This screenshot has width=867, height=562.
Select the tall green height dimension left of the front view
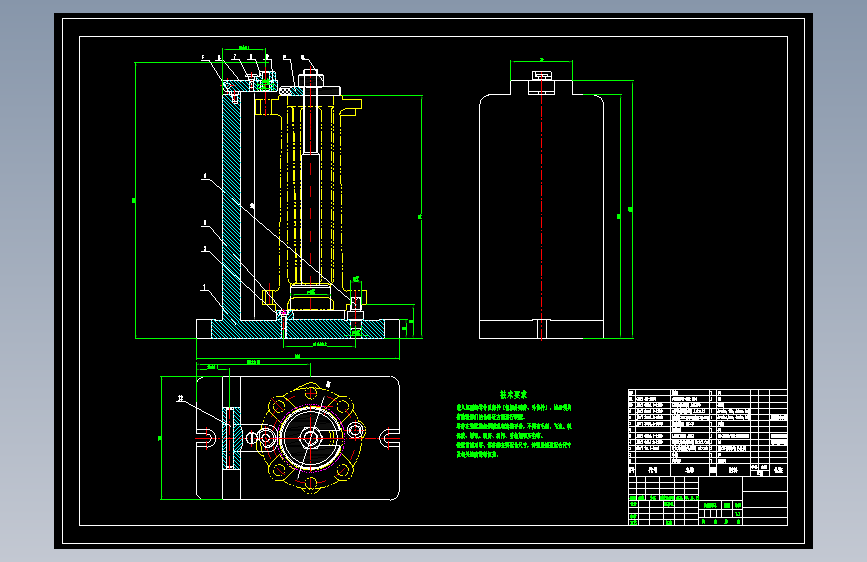tap(135, 200)
